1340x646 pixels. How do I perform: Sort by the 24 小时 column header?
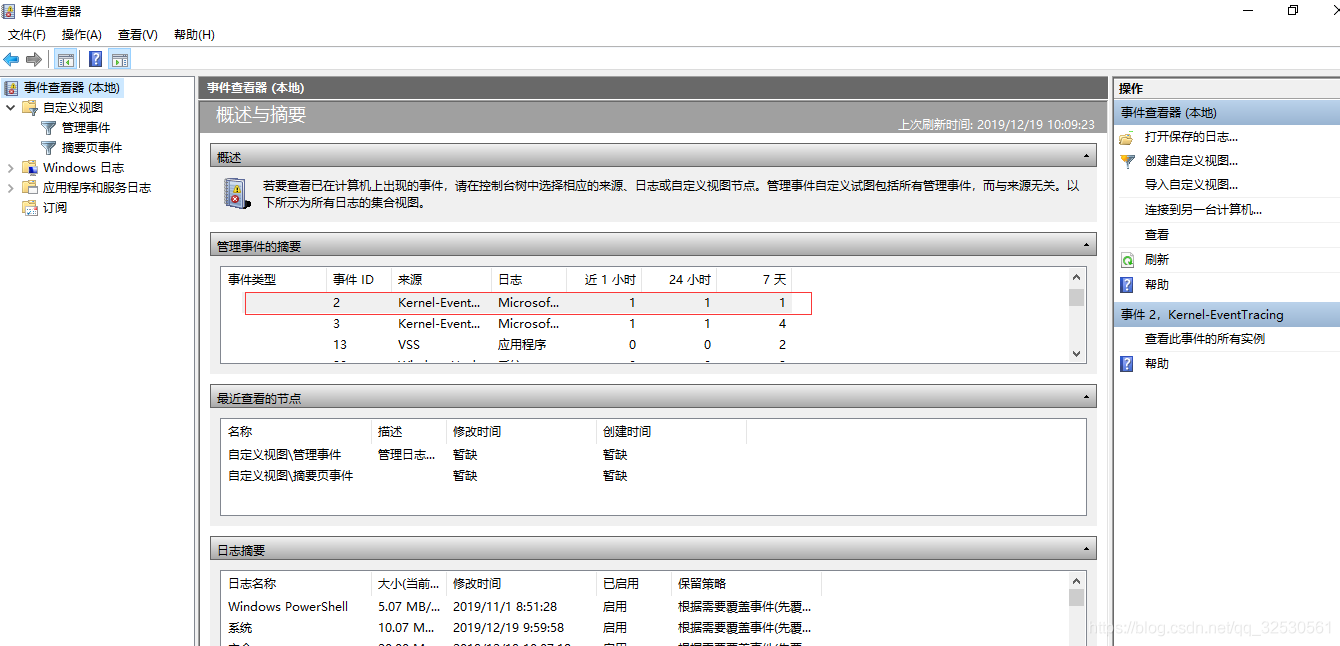[679, 279]
